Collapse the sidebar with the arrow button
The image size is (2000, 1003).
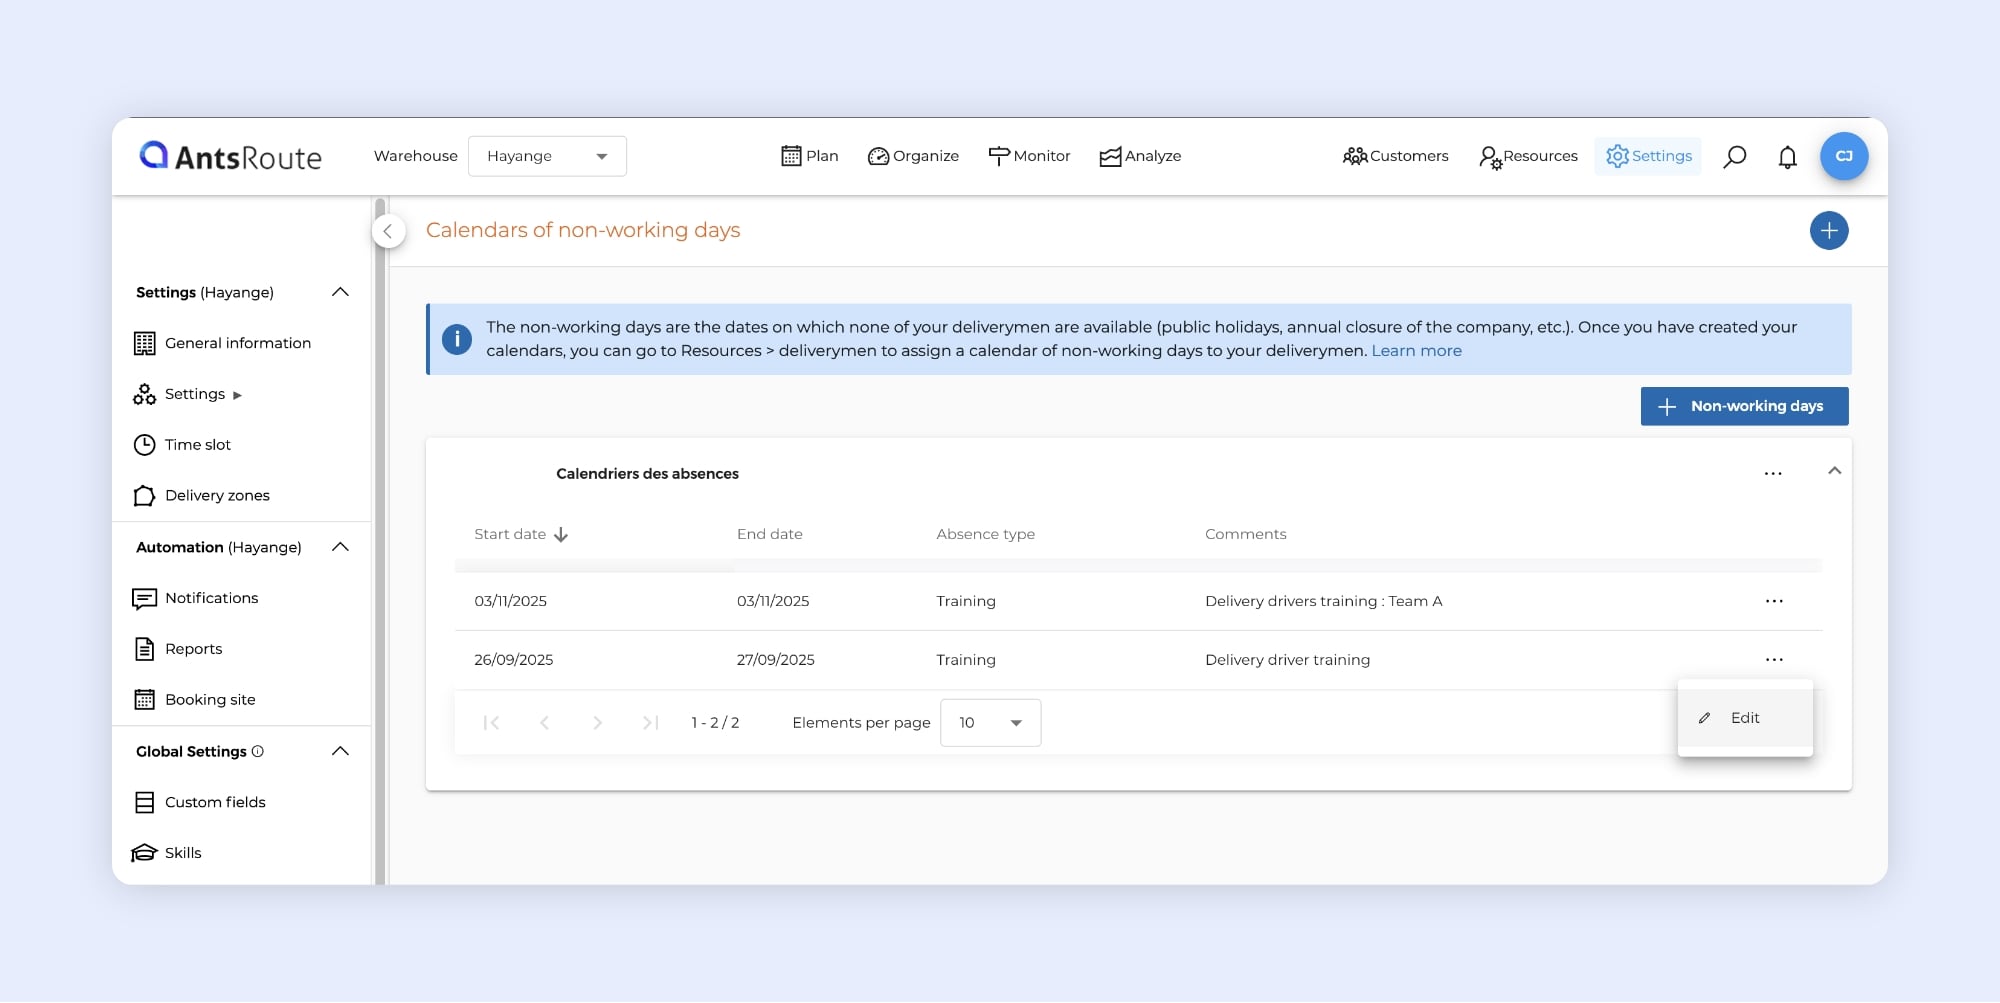click(x=388, y=231)
